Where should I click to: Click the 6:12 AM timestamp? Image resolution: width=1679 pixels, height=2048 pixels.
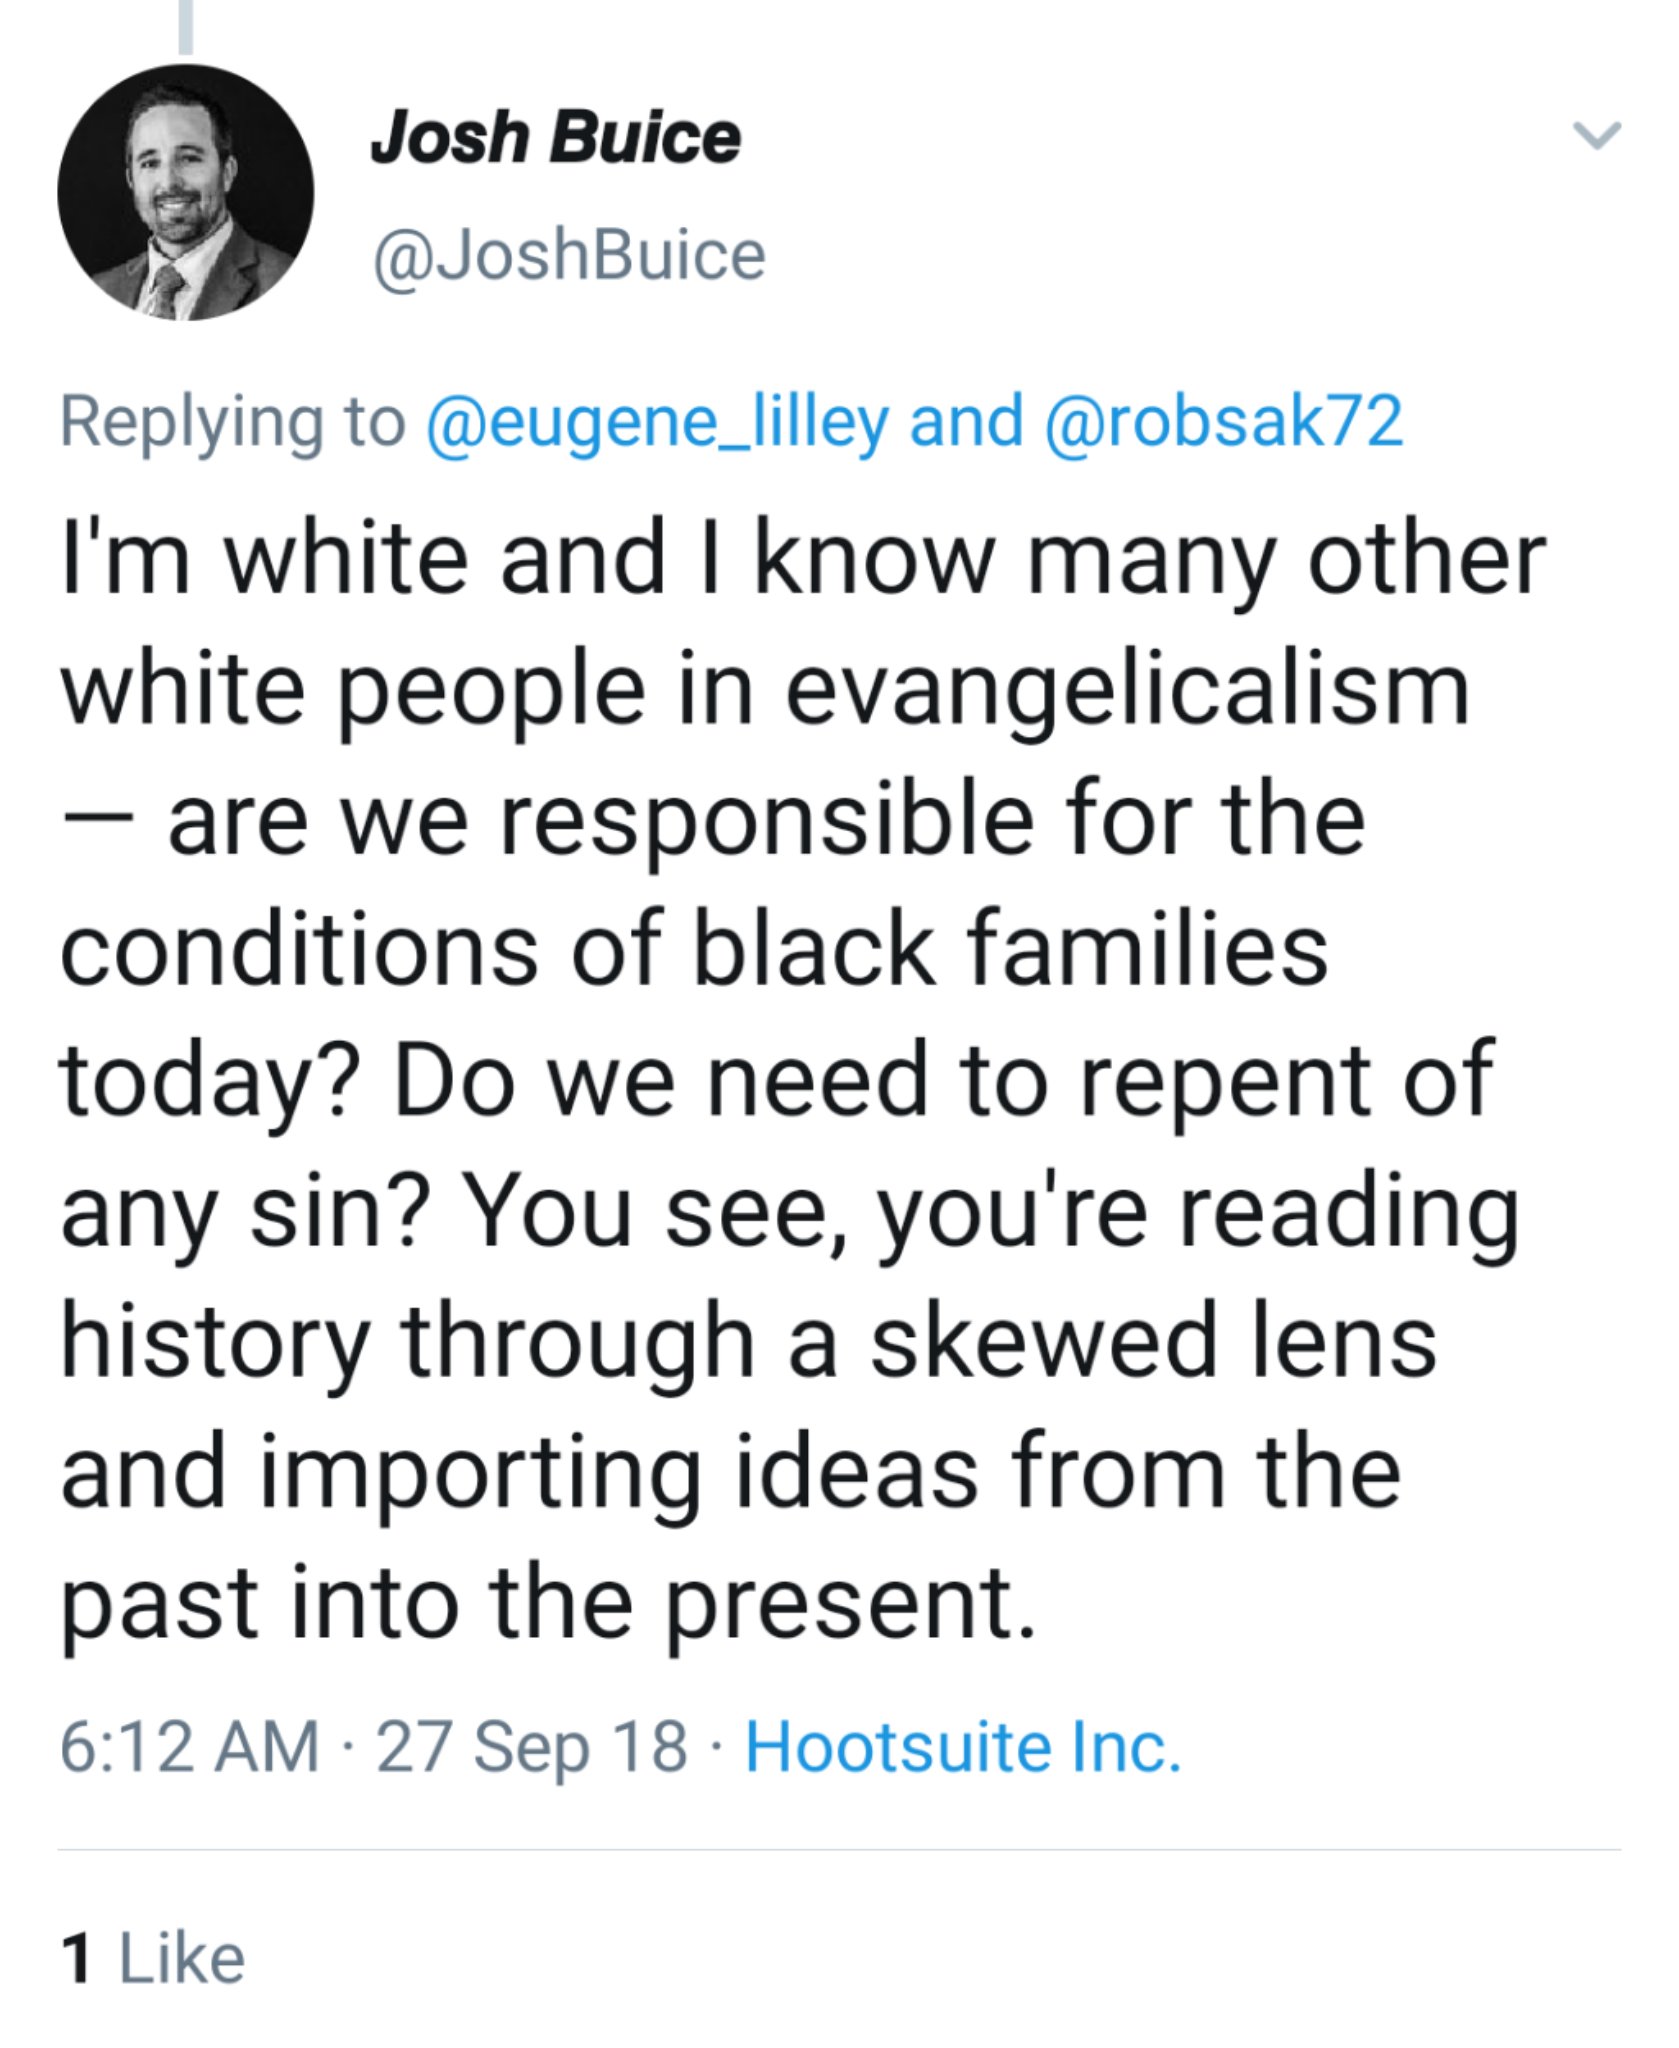190,1747
